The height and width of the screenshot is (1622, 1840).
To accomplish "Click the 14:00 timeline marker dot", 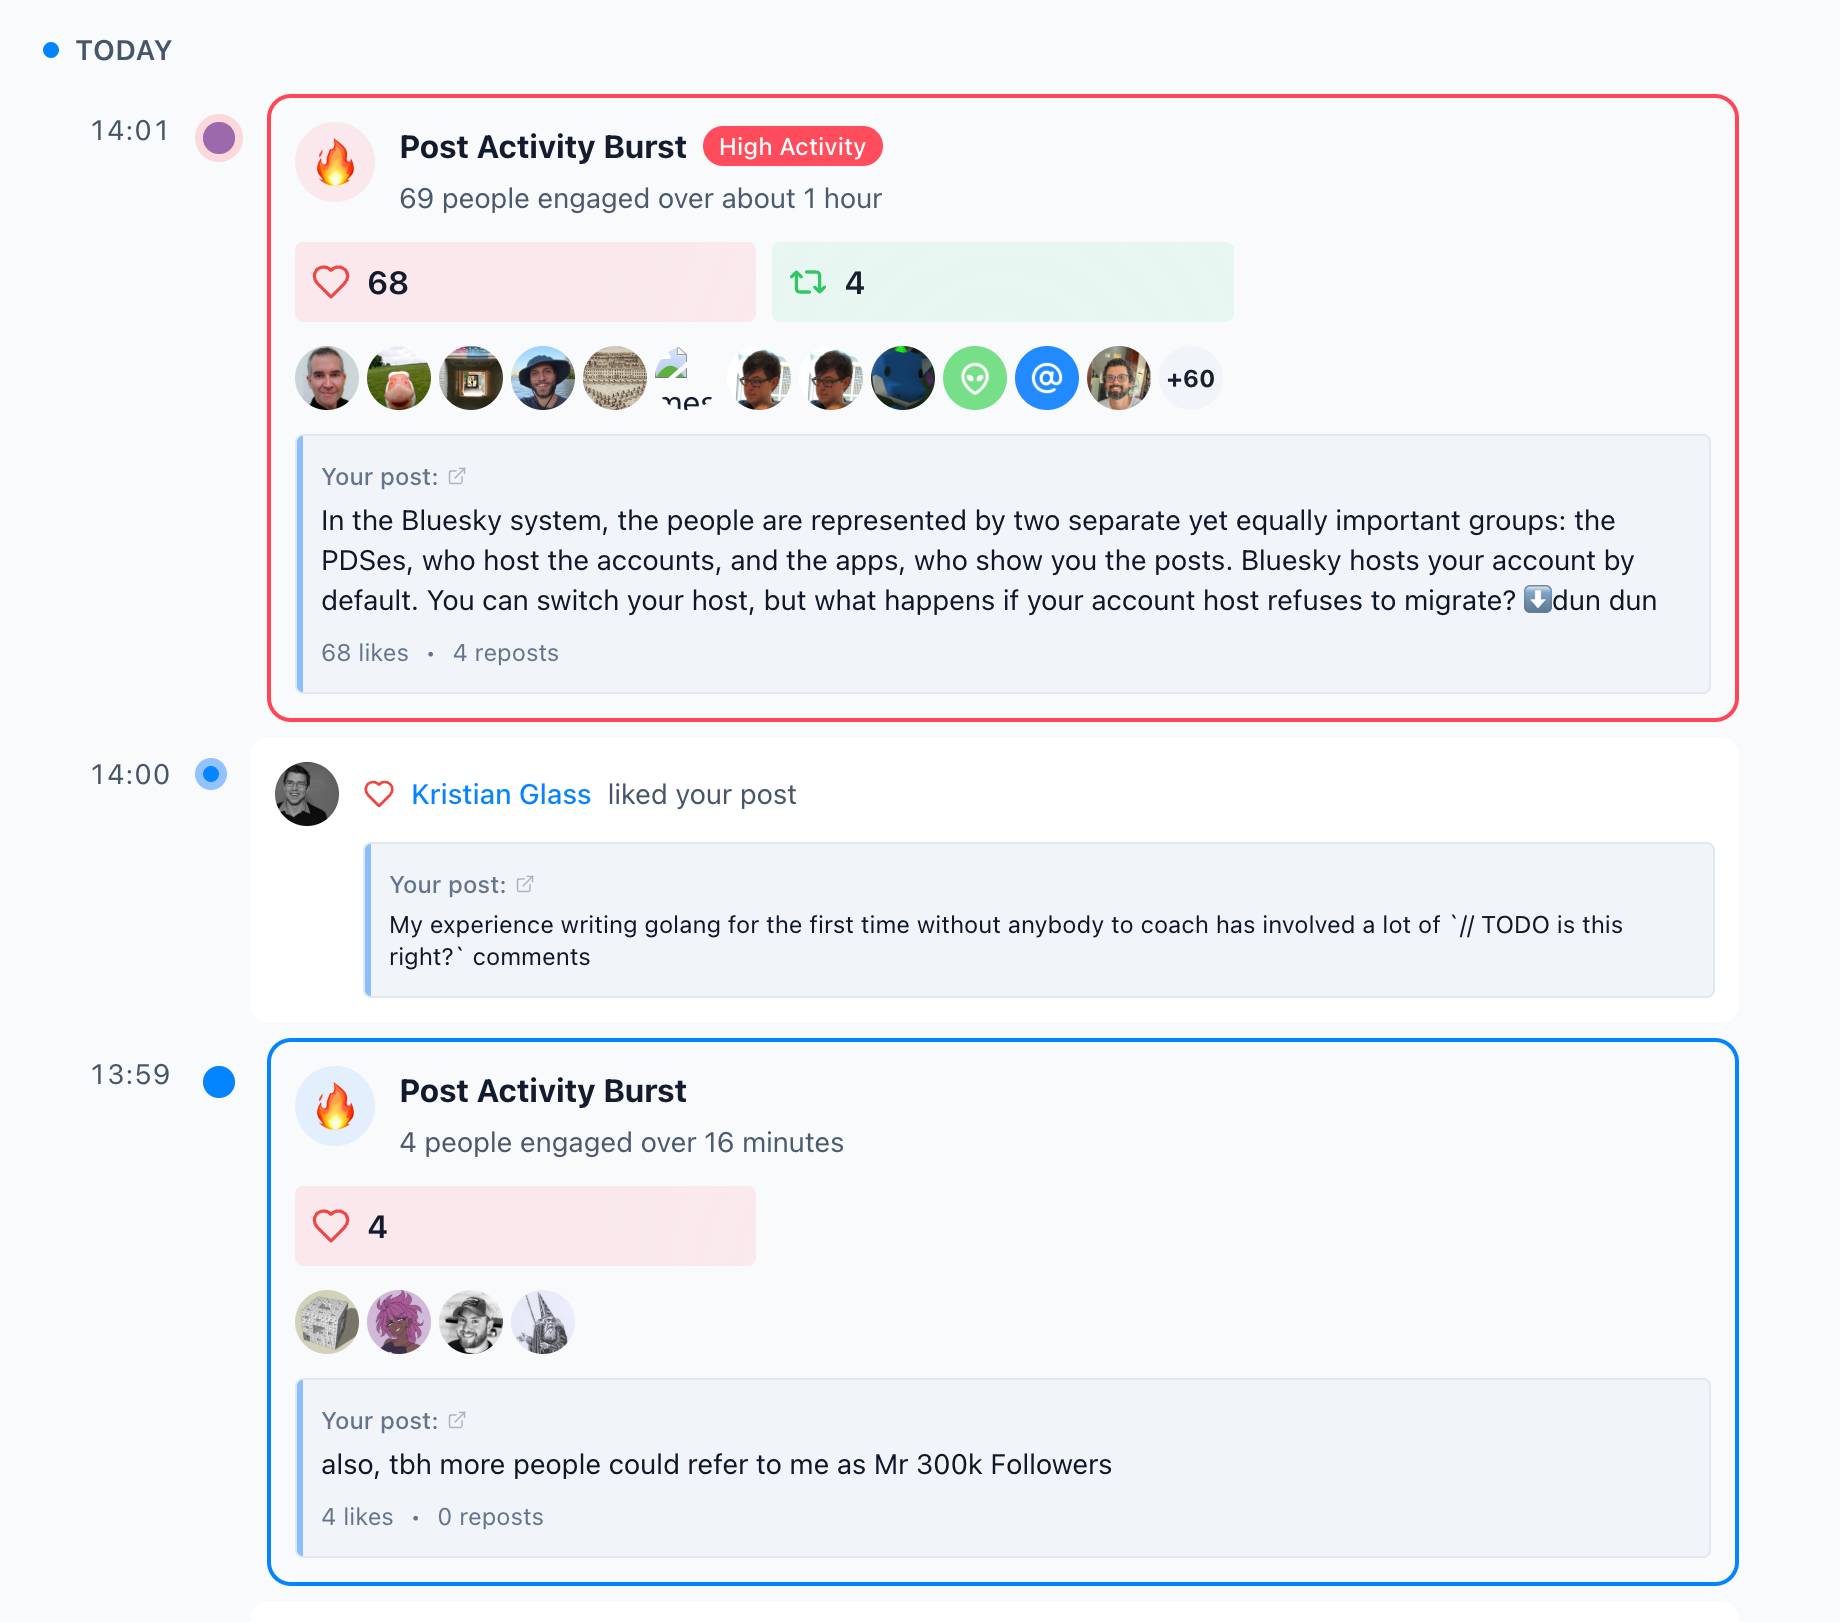I will [211, 774].
